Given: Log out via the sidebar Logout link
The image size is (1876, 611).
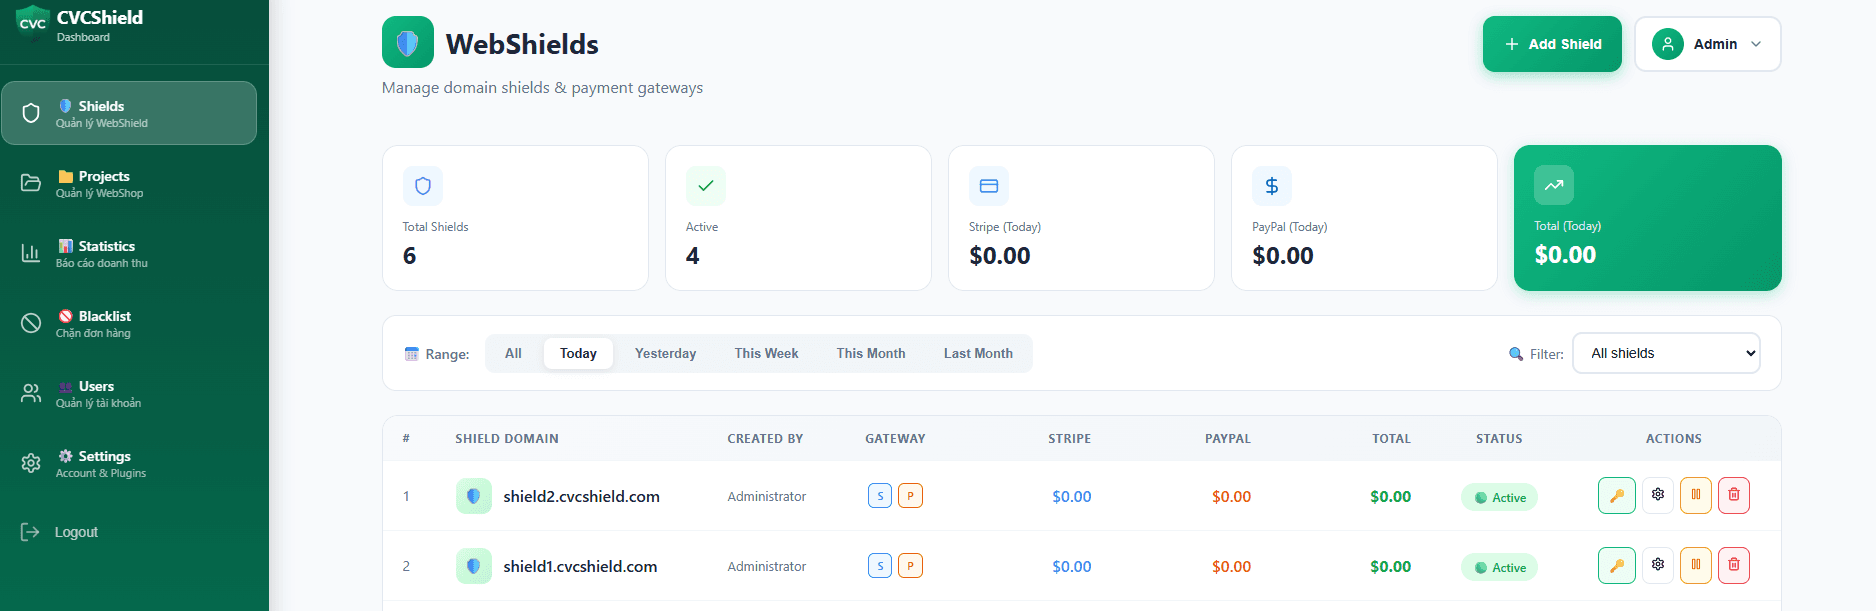Looking at the screenshot, I should (76, 532).
